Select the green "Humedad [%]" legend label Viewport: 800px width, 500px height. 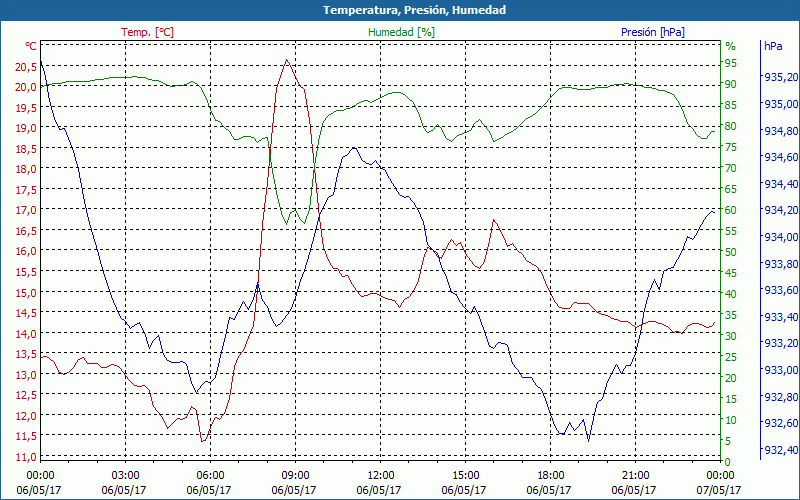coord(401,32)
